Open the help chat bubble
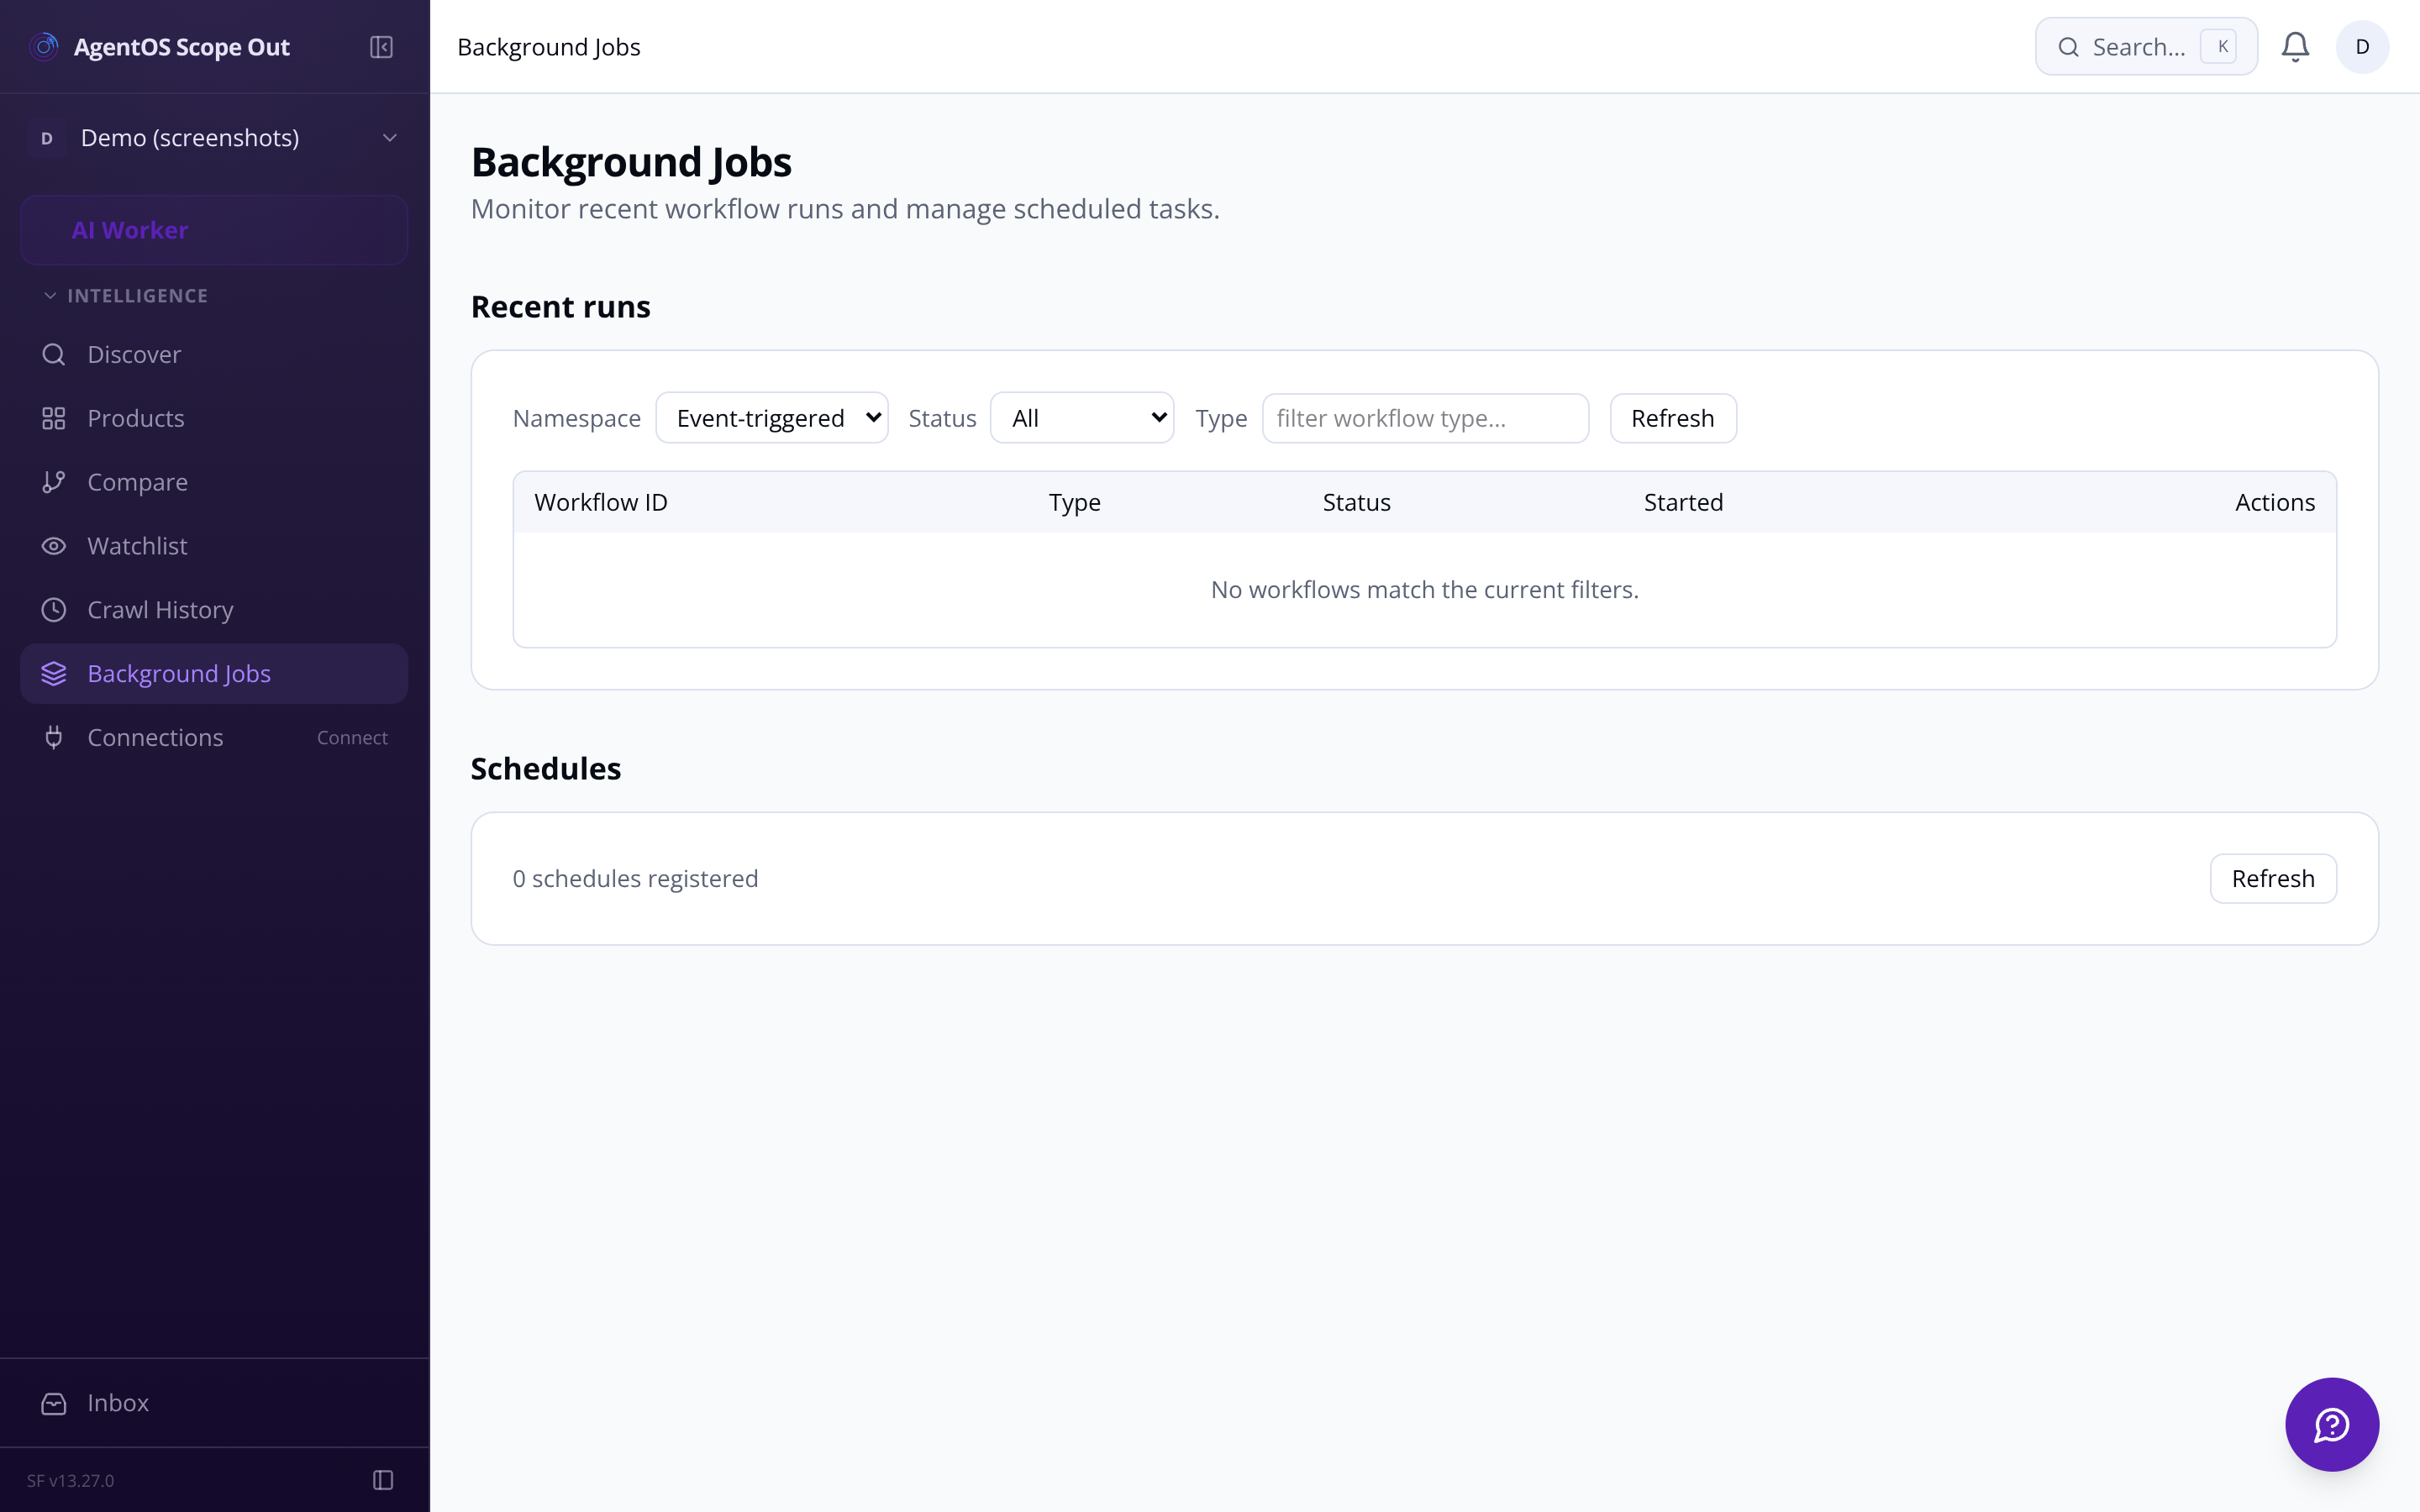This screenshot has width=2420, height=1512. (2331, 1424)
